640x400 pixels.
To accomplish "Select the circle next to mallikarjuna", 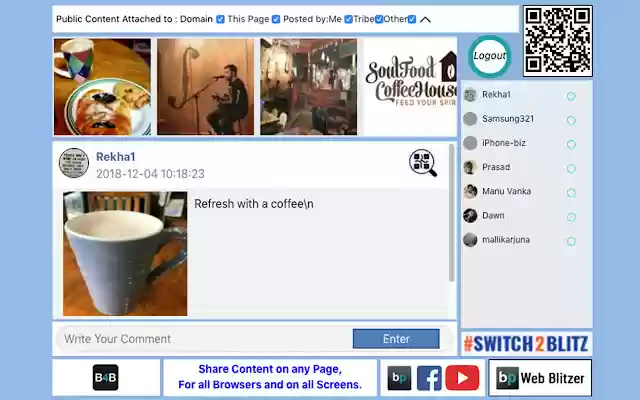I will [571, 241].
